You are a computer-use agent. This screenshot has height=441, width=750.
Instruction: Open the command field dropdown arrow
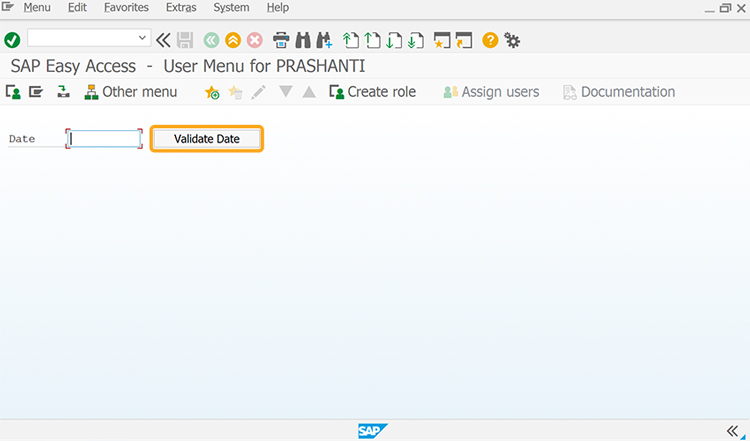coord(142,38)
